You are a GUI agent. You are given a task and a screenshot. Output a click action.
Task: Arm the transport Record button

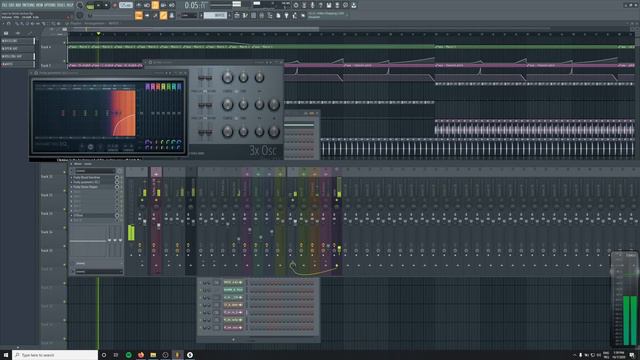115,5
